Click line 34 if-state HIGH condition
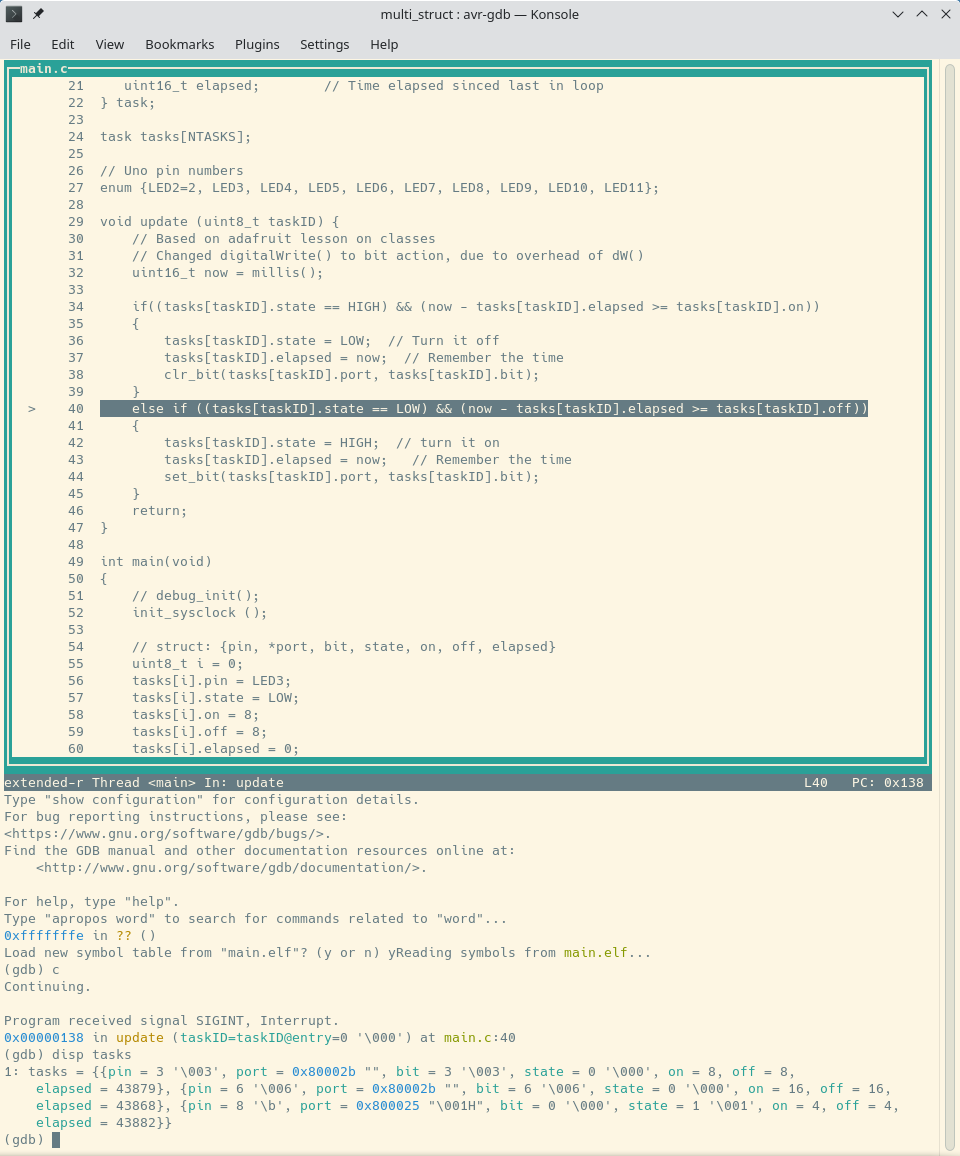 point(476,306)
